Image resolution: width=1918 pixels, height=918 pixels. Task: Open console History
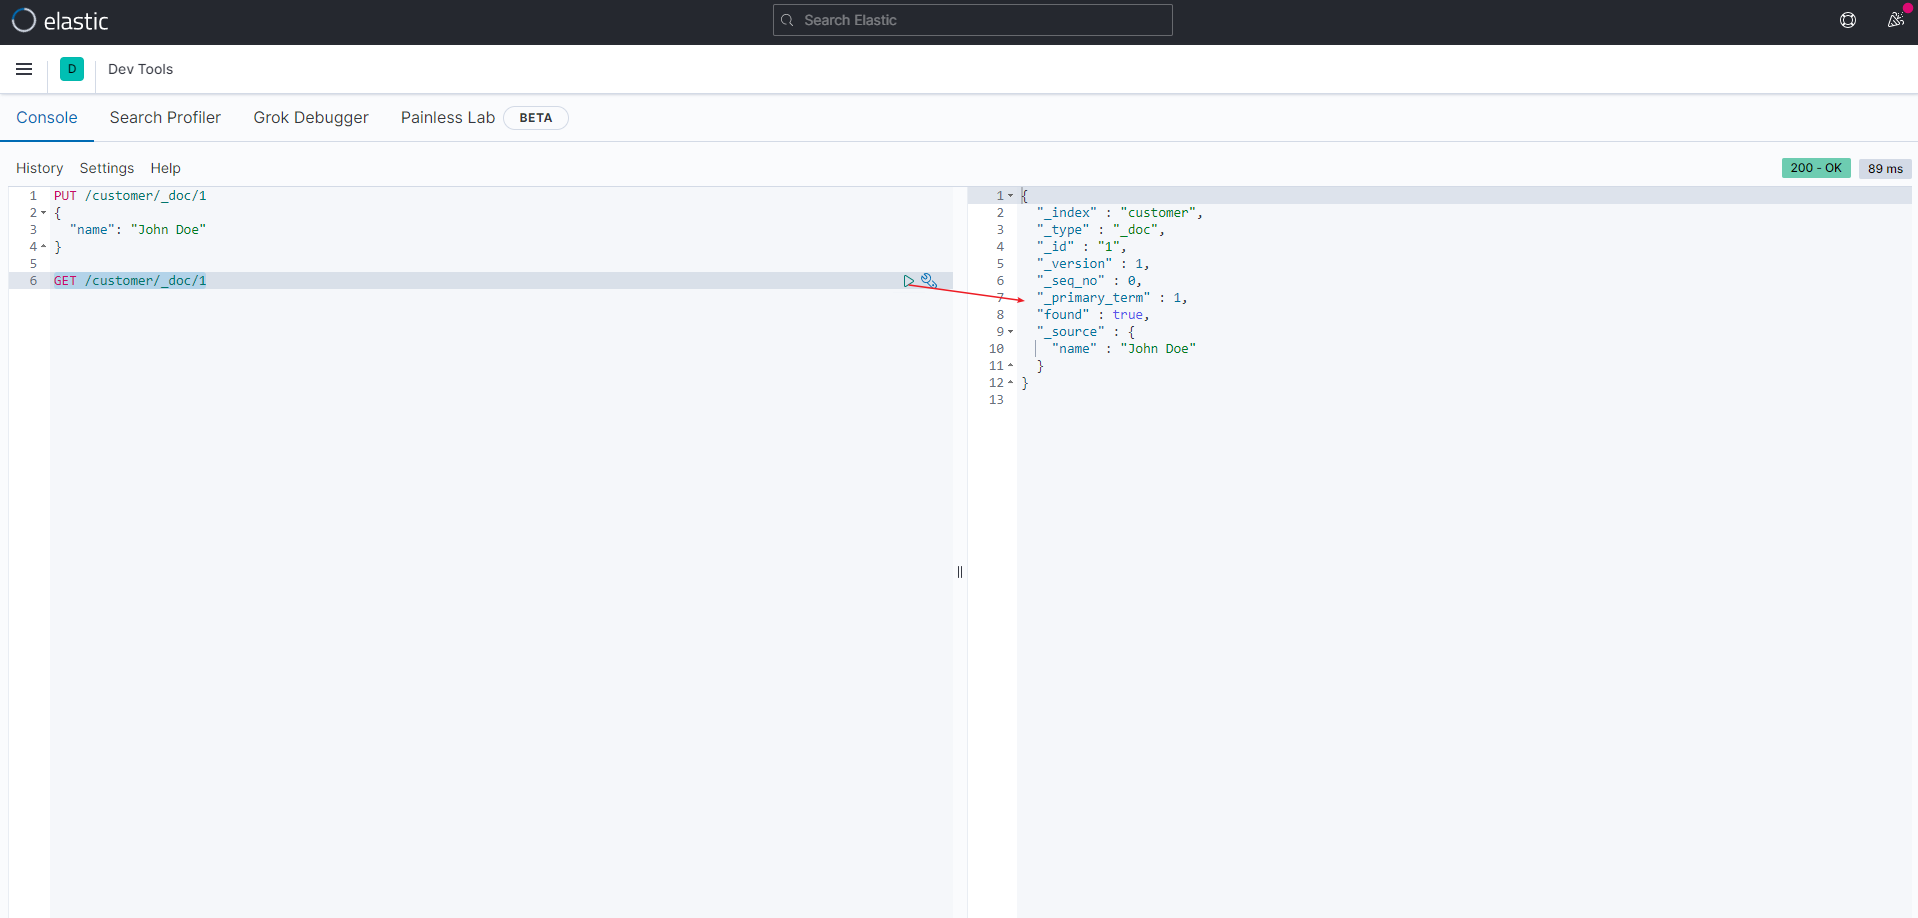click(39, 168)
